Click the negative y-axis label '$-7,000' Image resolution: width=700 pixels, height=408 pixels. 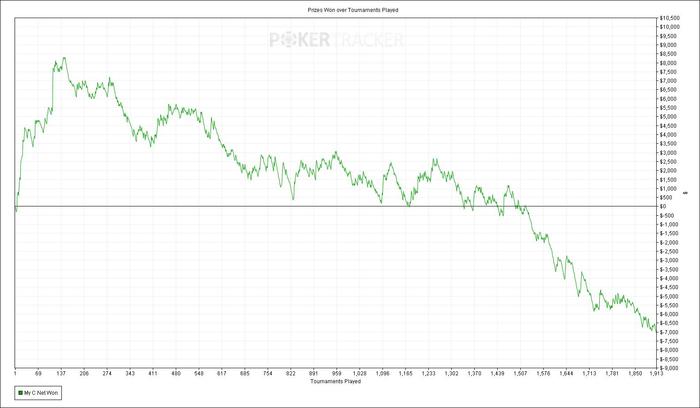pos(669,332)
